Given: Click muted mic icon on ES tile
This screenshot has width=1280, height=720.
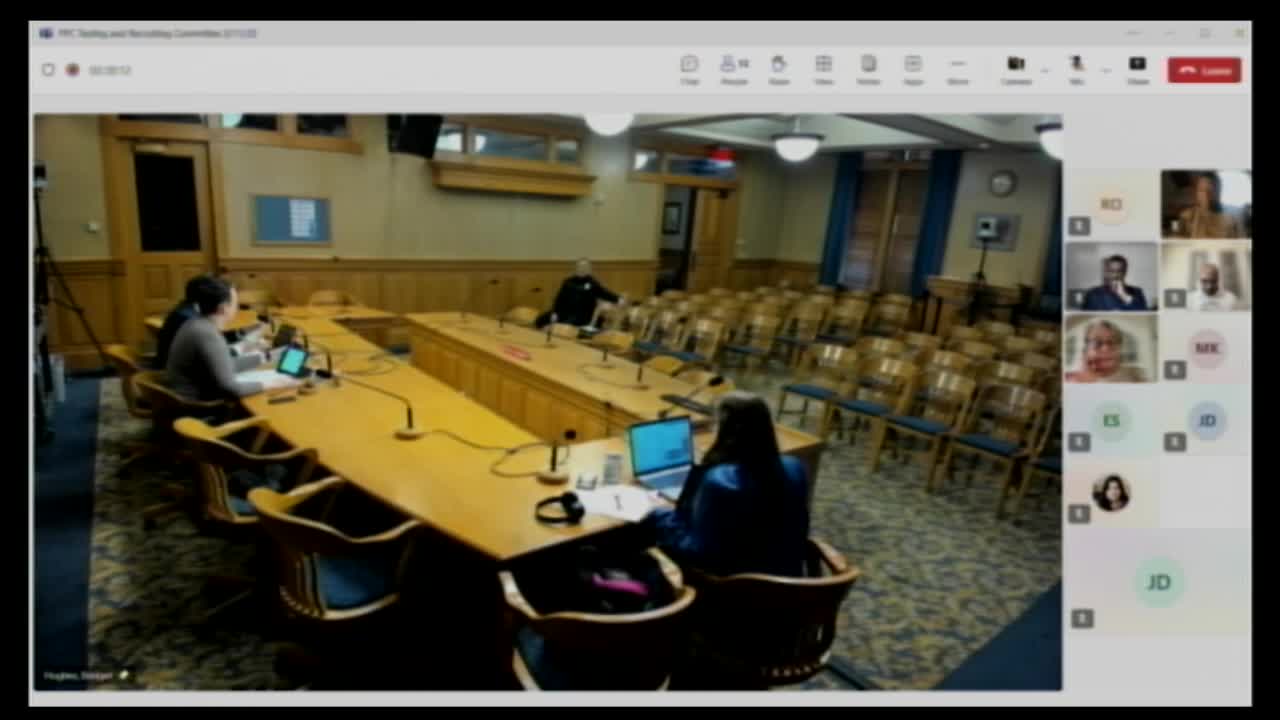Looking at the screenshot, I should pos(1079,441).
